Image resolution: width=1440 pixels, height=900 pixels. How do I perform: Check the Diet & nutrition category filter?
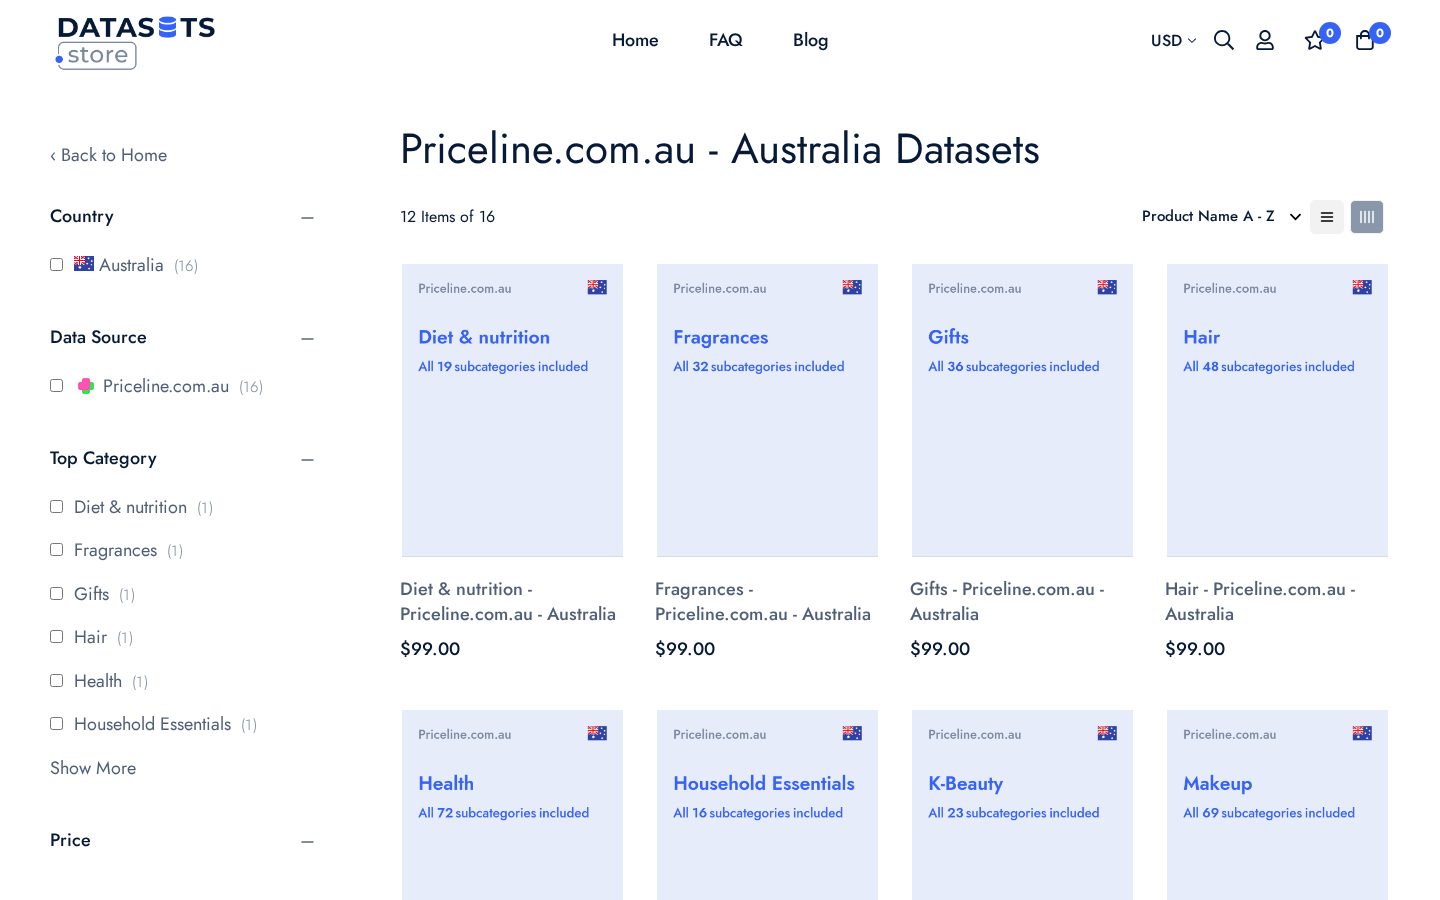point(57,507)
